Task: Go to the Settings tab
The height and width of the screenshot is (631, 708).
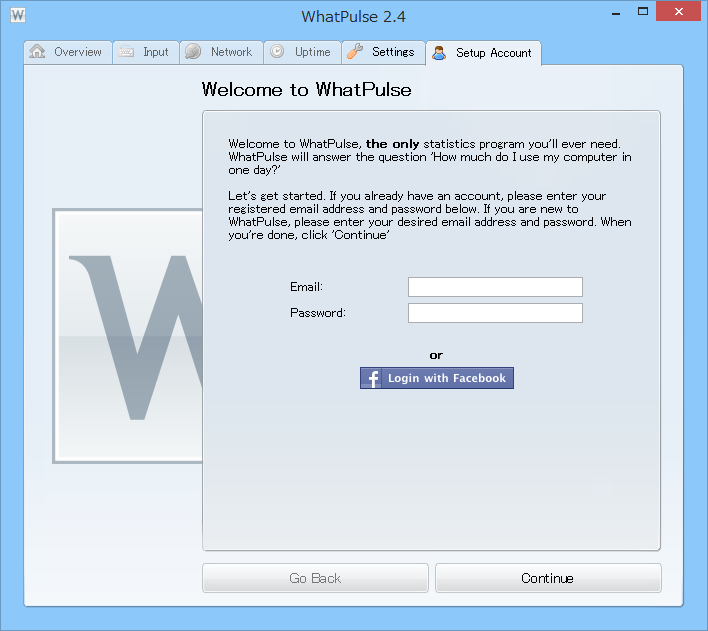Action: (383, 52)
